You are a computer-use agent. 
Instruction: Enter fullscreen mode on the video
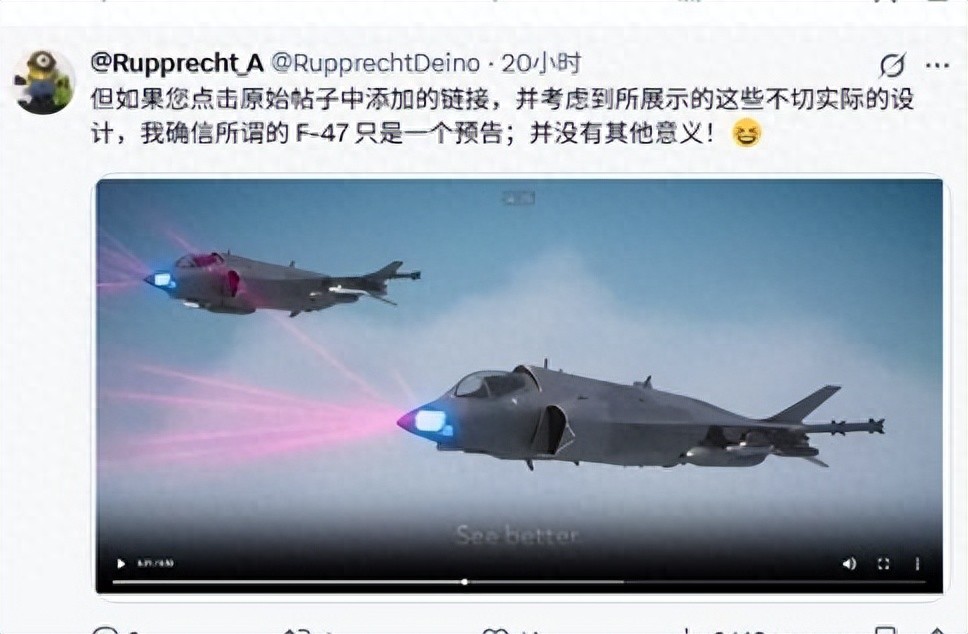click(883, 564)
